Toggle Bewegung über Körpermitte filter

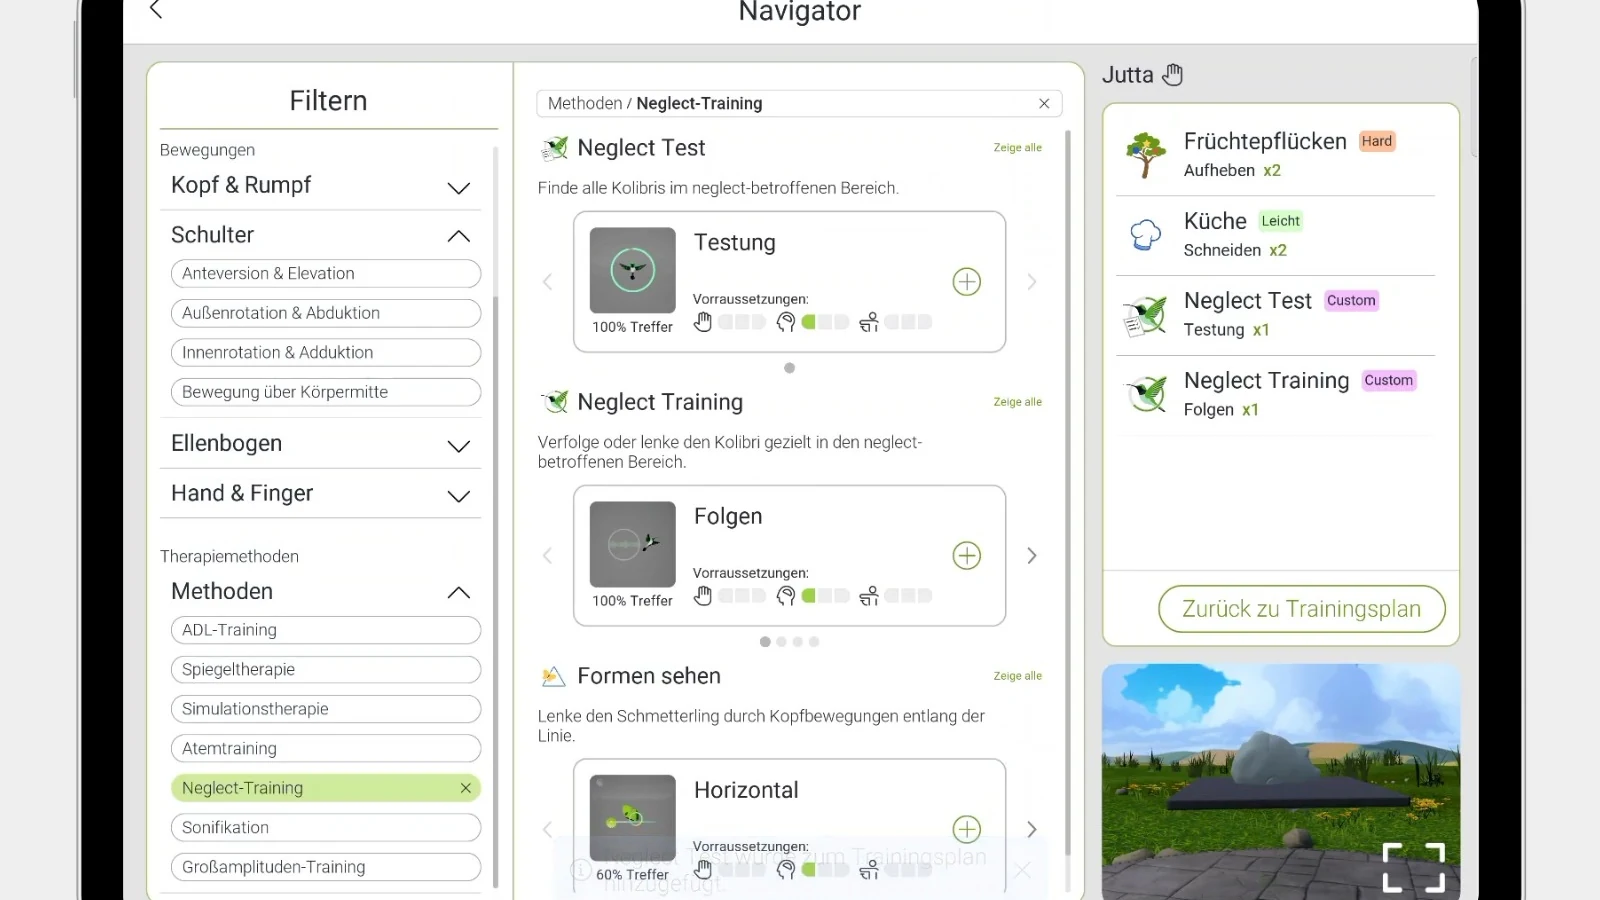[326, 392]
